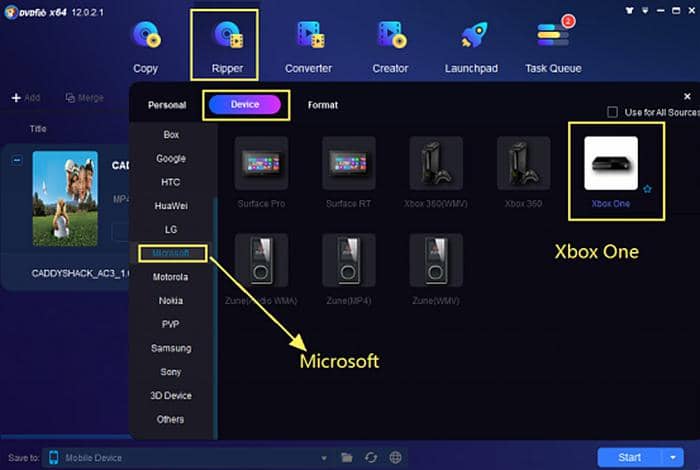Open the Copy module
This screenshot has width=700, height=470.
146,47
